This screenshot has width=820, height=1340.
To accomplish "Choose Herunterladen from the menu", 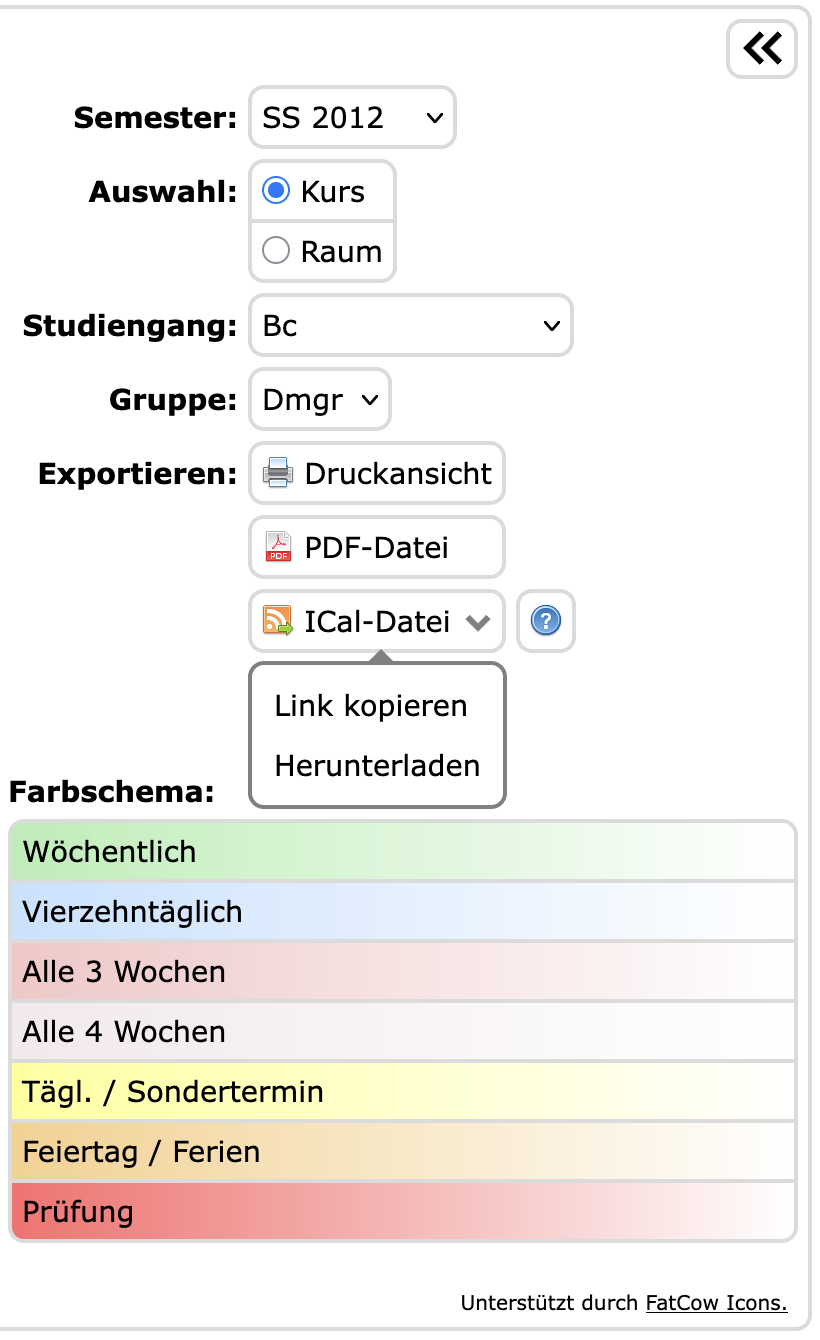I will pos(377,766).
